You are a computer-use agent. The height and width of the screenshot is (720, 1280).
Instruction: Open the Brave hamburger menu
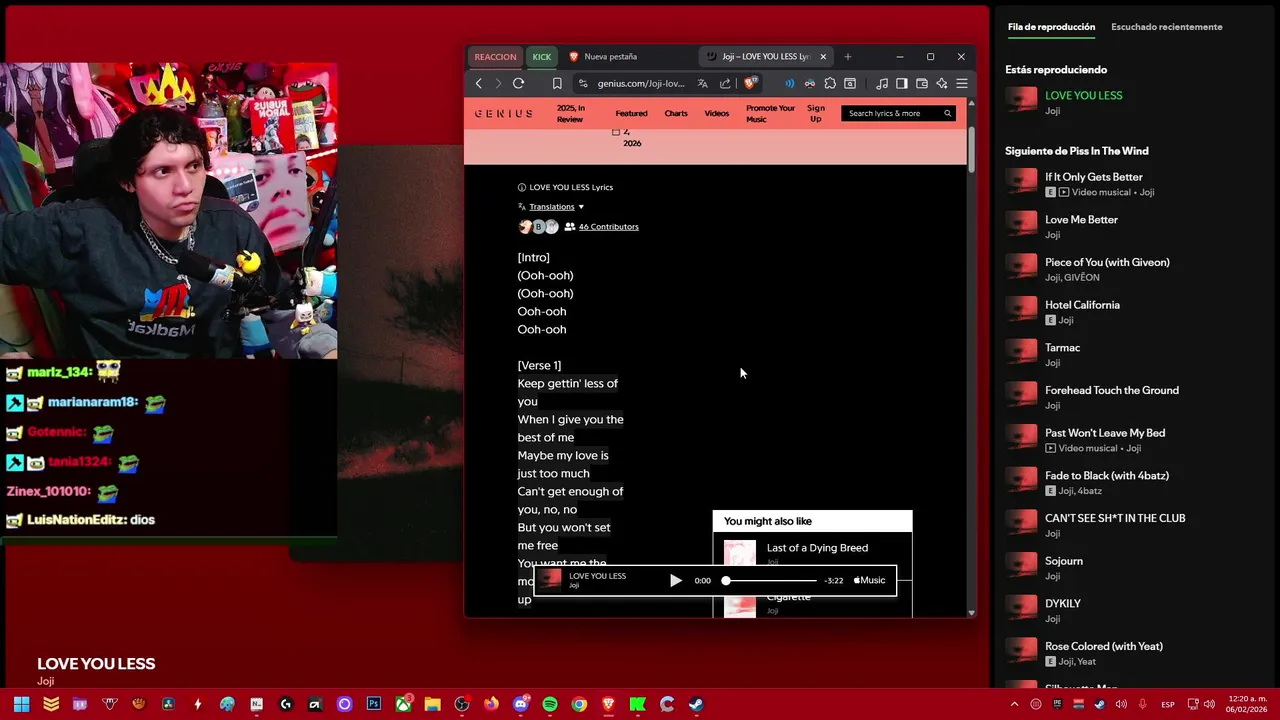[x=962, y=84]
